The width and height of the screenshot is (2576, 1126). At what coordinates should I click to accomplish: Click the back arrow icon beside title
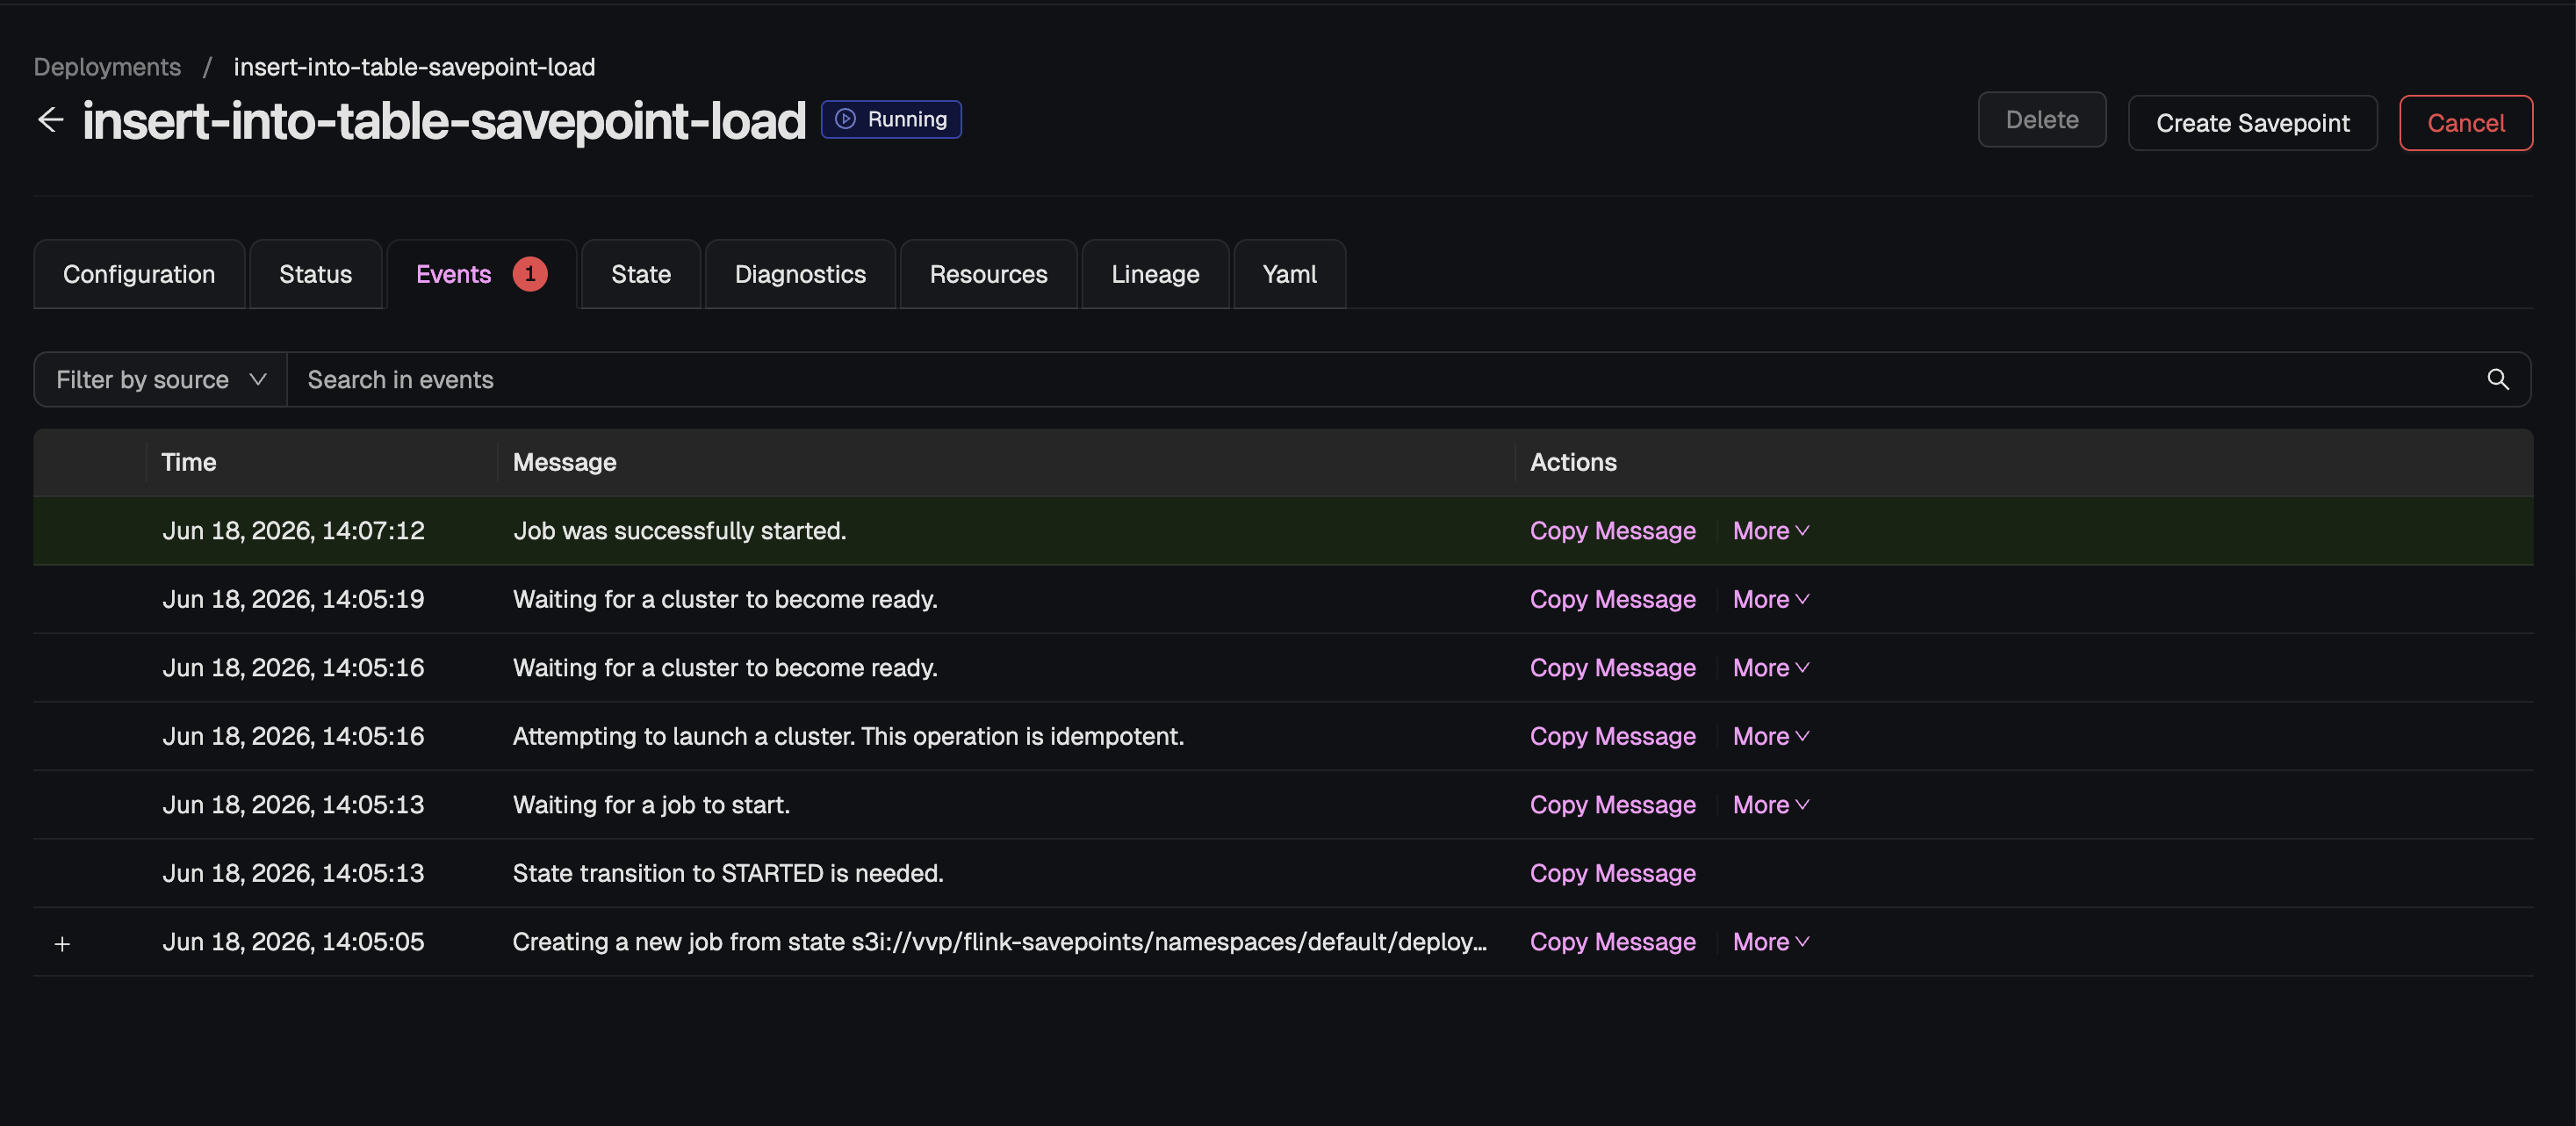coord(51,120)
